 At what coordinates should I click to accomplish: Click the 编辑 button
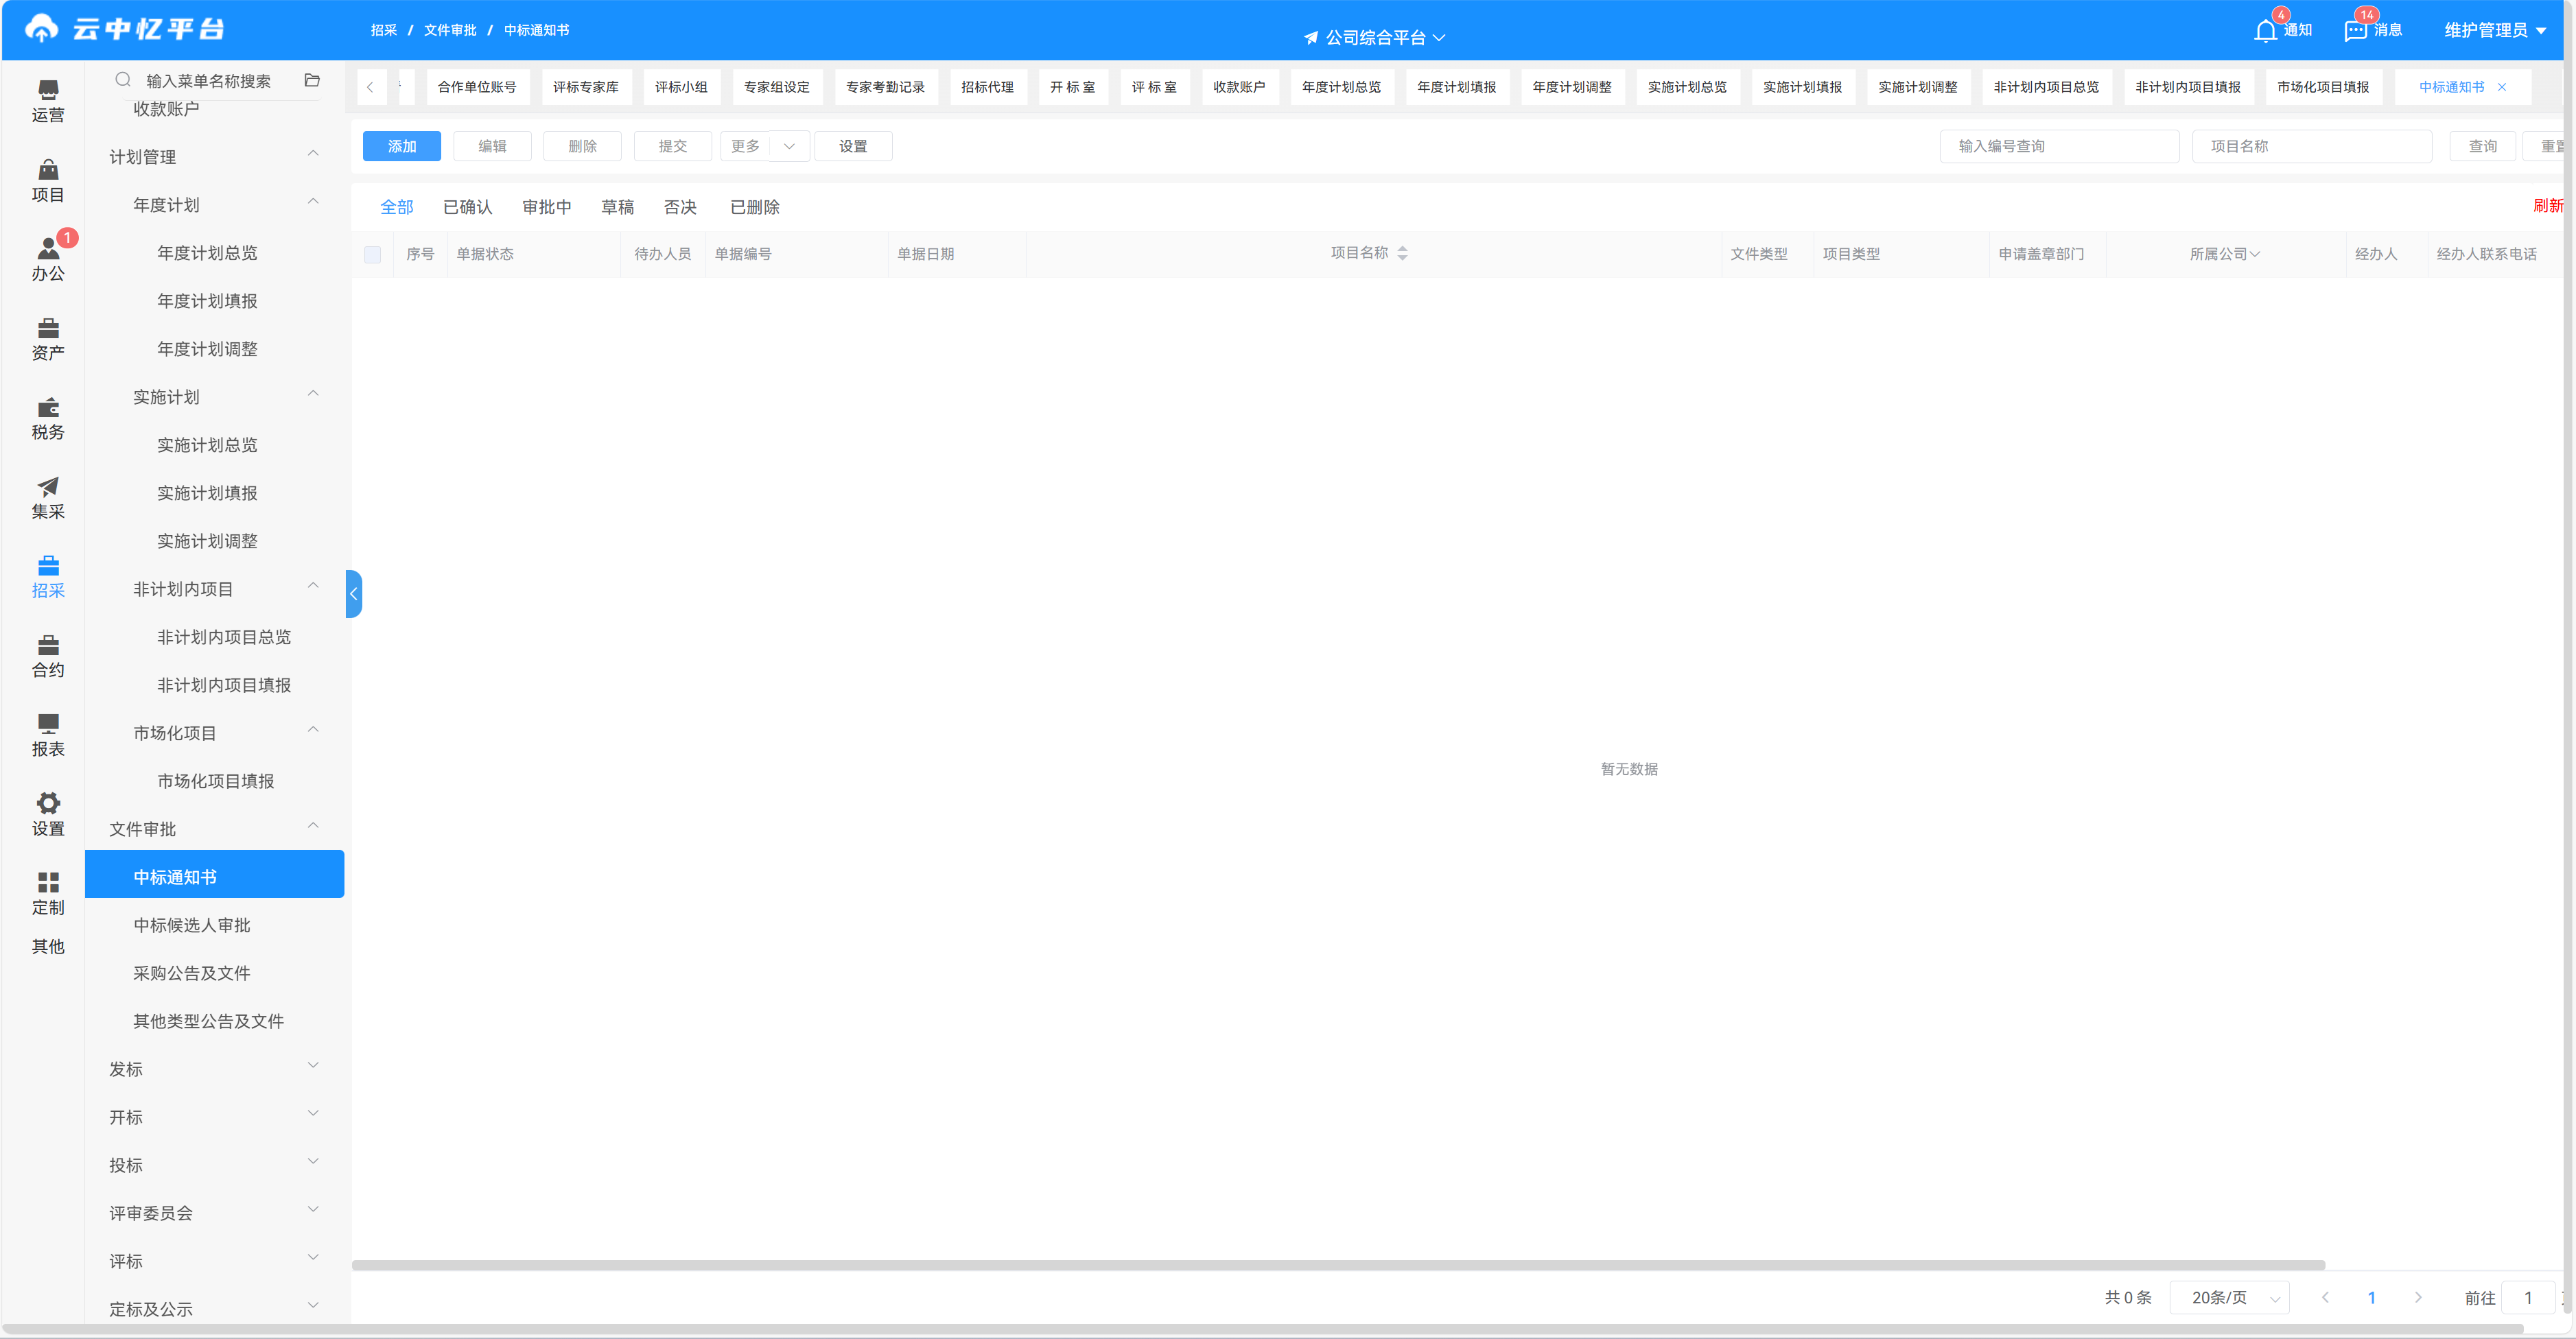click(x=492, y=146)
